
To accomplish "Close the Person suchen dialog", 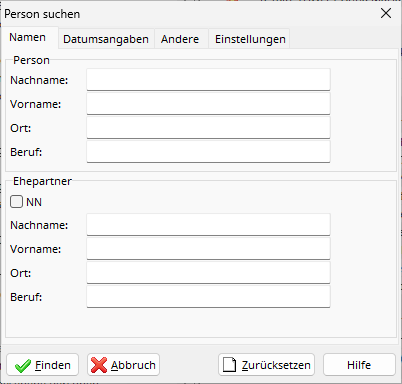I will (386, 13).
